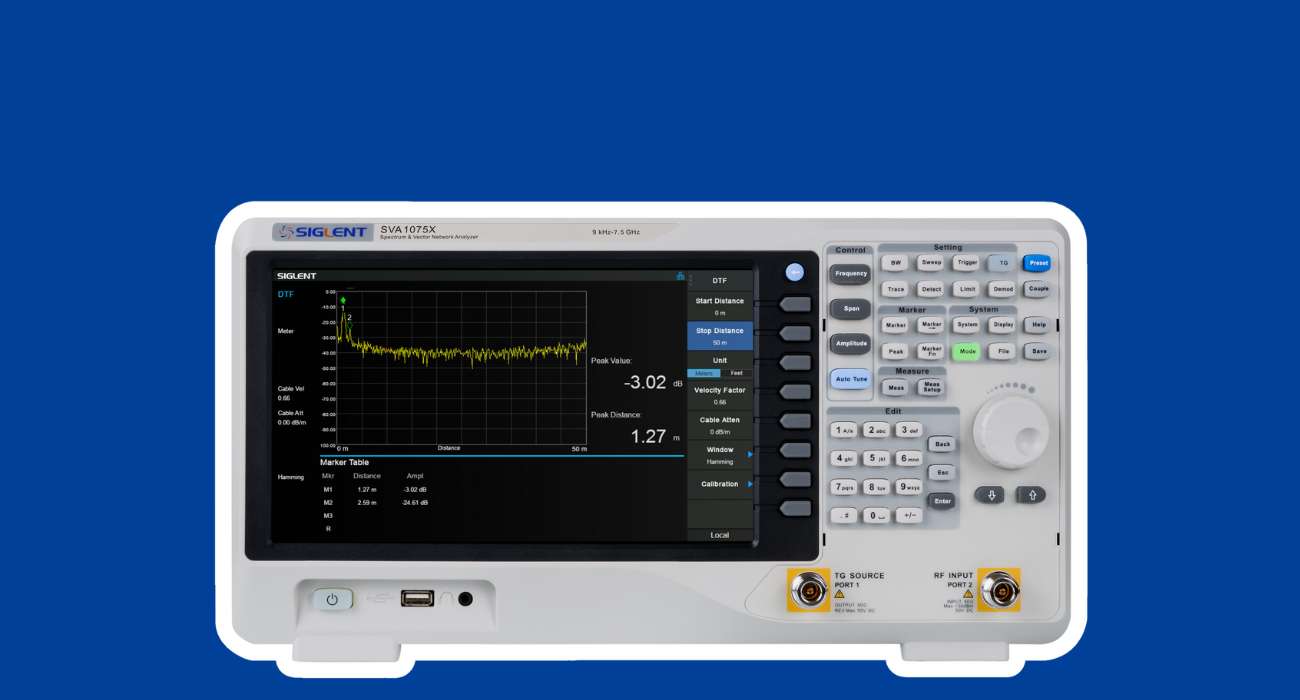Push the File key
This screenshot has height=700, width=1300.
tap(1002, 352)
